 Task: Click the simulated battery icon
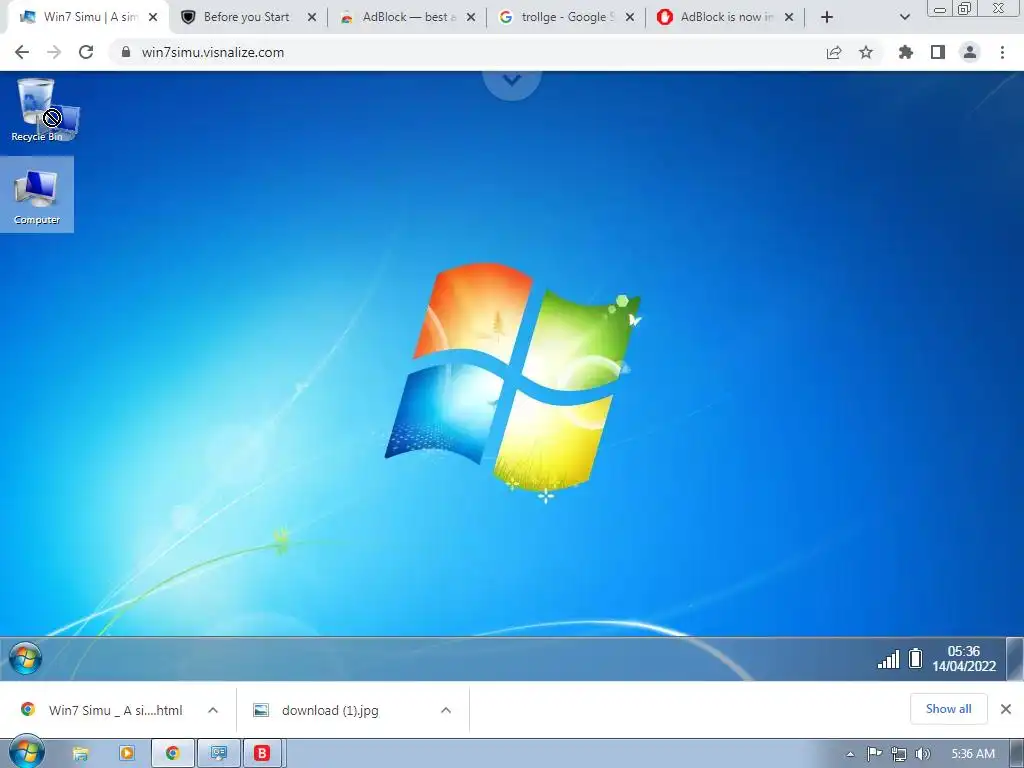click(916, 658)
